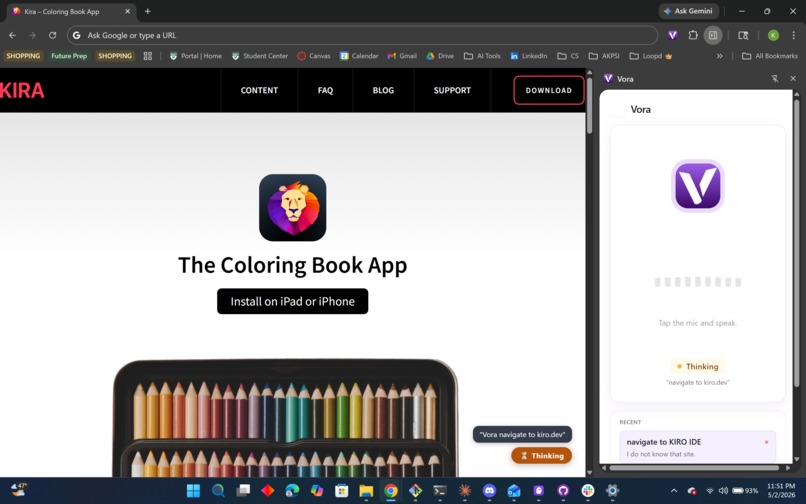Expand the AI Tools bookmark folder
The height and width of the screenshot is (504, 806).
pyautogui.click(x=482, y=56)
